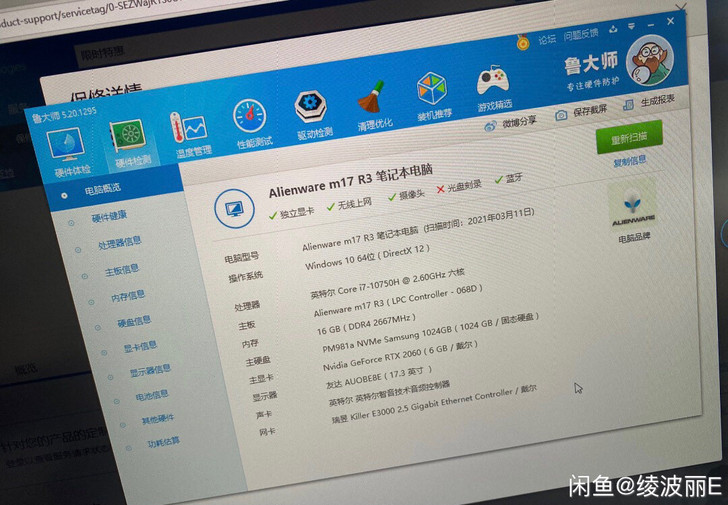The width and height of the screenshot is (728, 505).
Task: Open the 论坛 forum link
Action: pos(547,39)
